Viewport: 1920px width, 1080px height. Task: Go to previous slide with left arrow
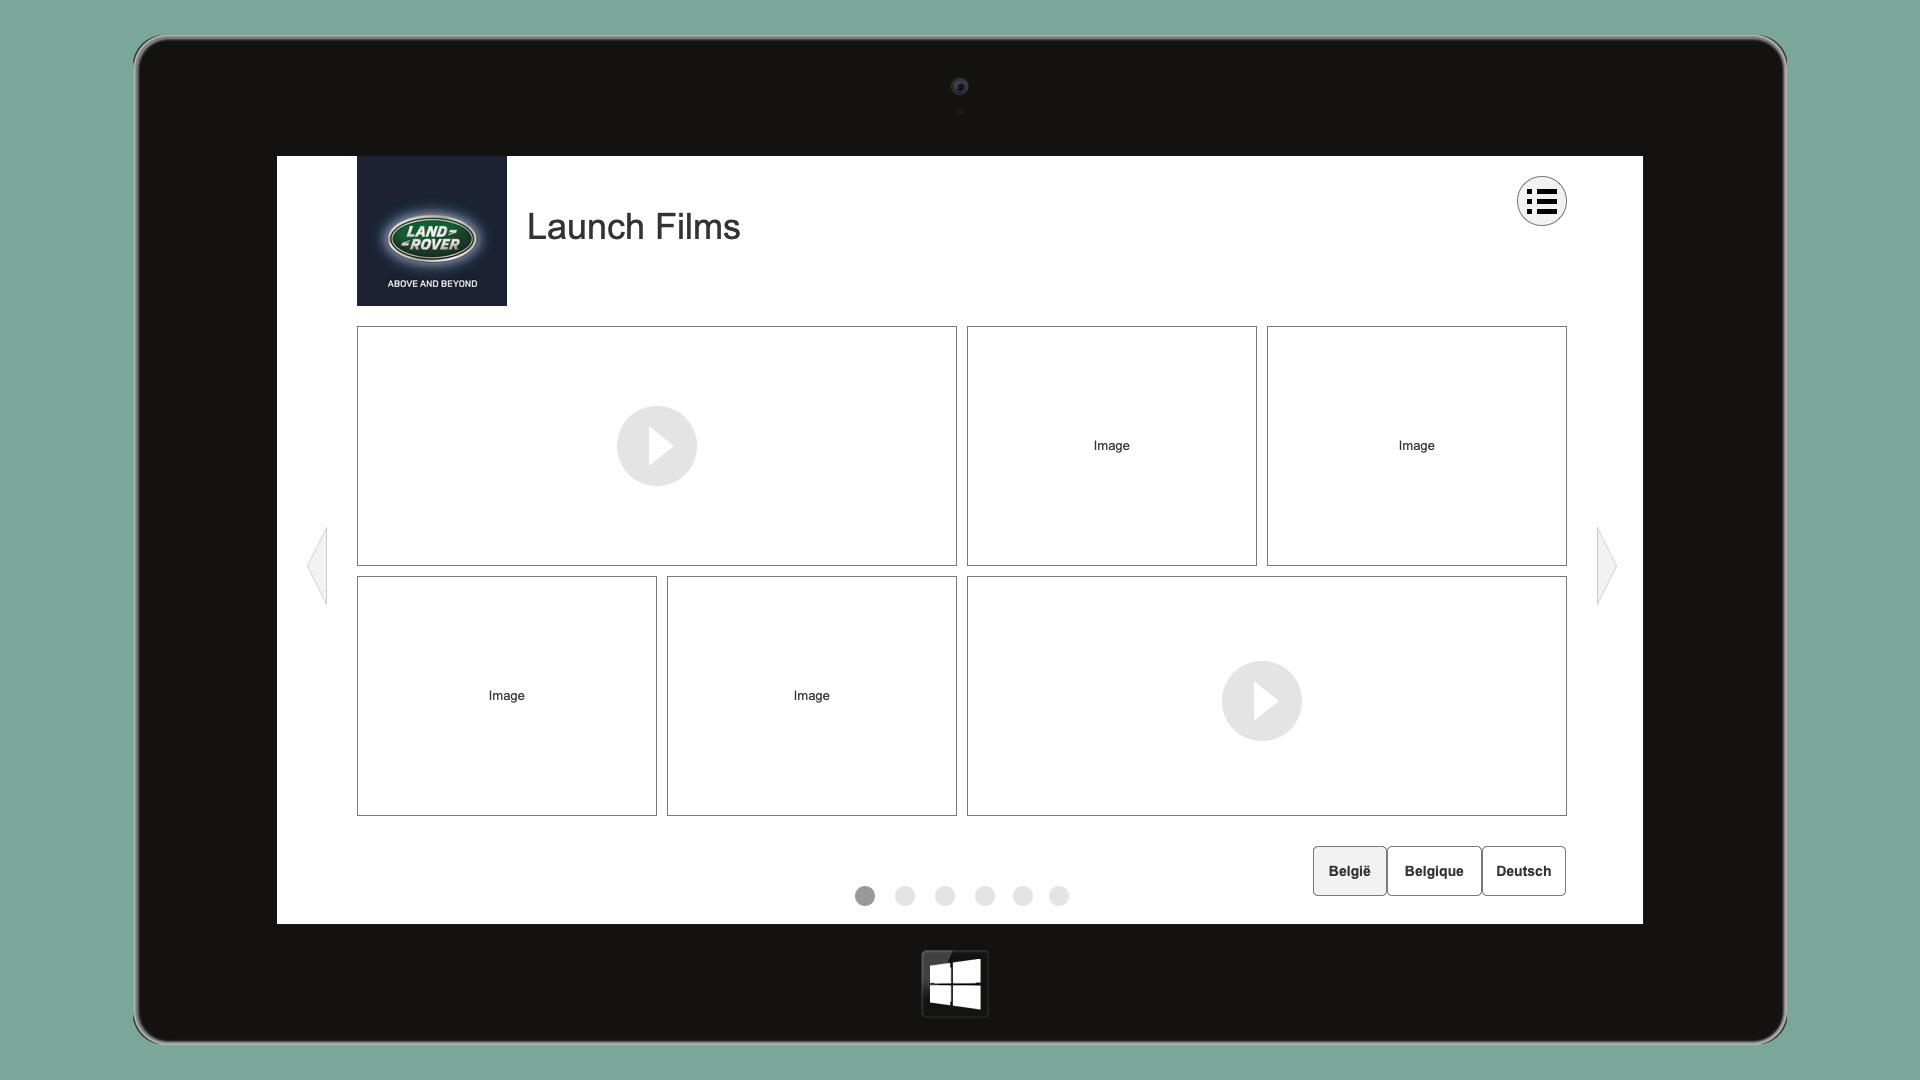[x=318, y=566]
